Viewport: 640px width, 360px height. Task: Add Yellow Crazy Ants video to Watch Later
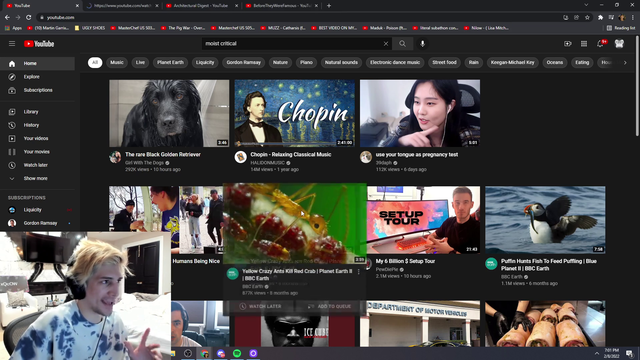[260, 307]
